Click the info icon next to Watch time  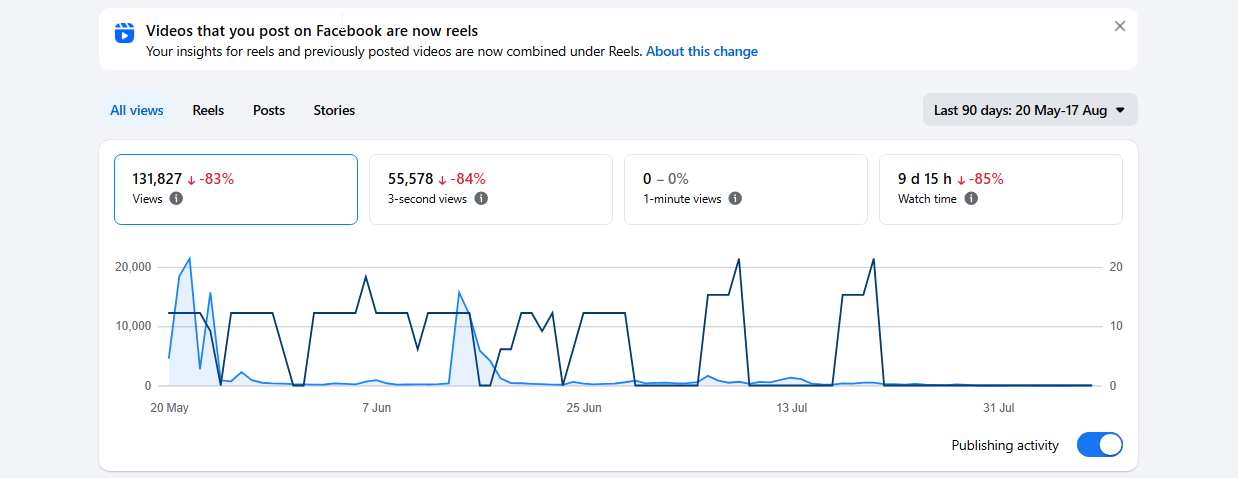click(x=971, y=199)
